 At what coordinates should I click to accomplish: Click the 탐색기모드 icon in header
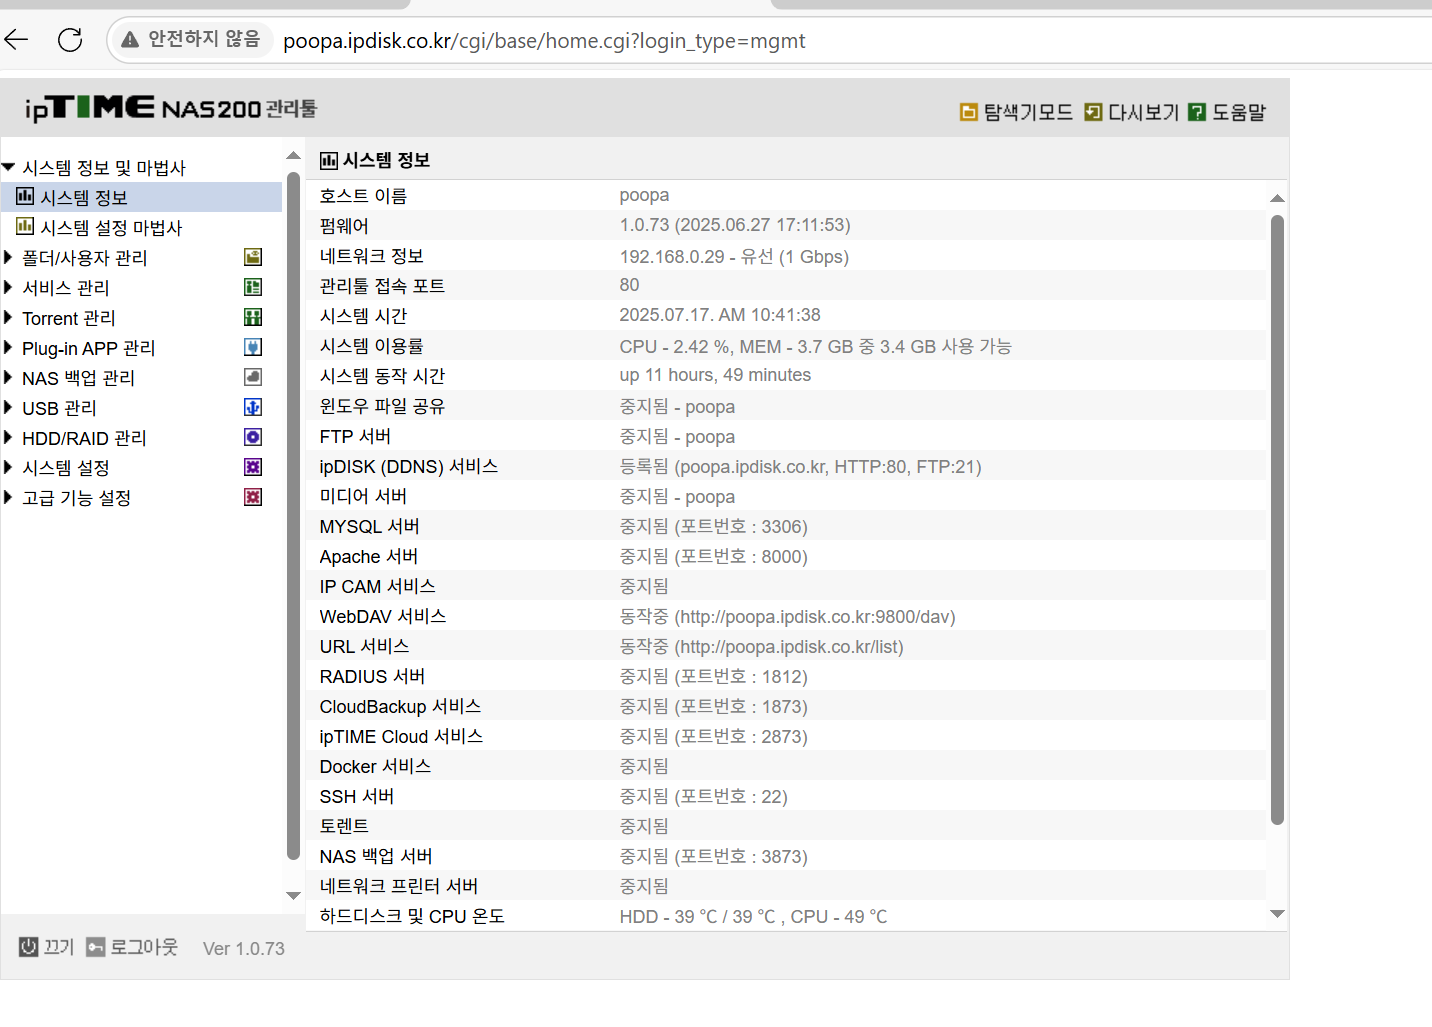coord(968,112)
